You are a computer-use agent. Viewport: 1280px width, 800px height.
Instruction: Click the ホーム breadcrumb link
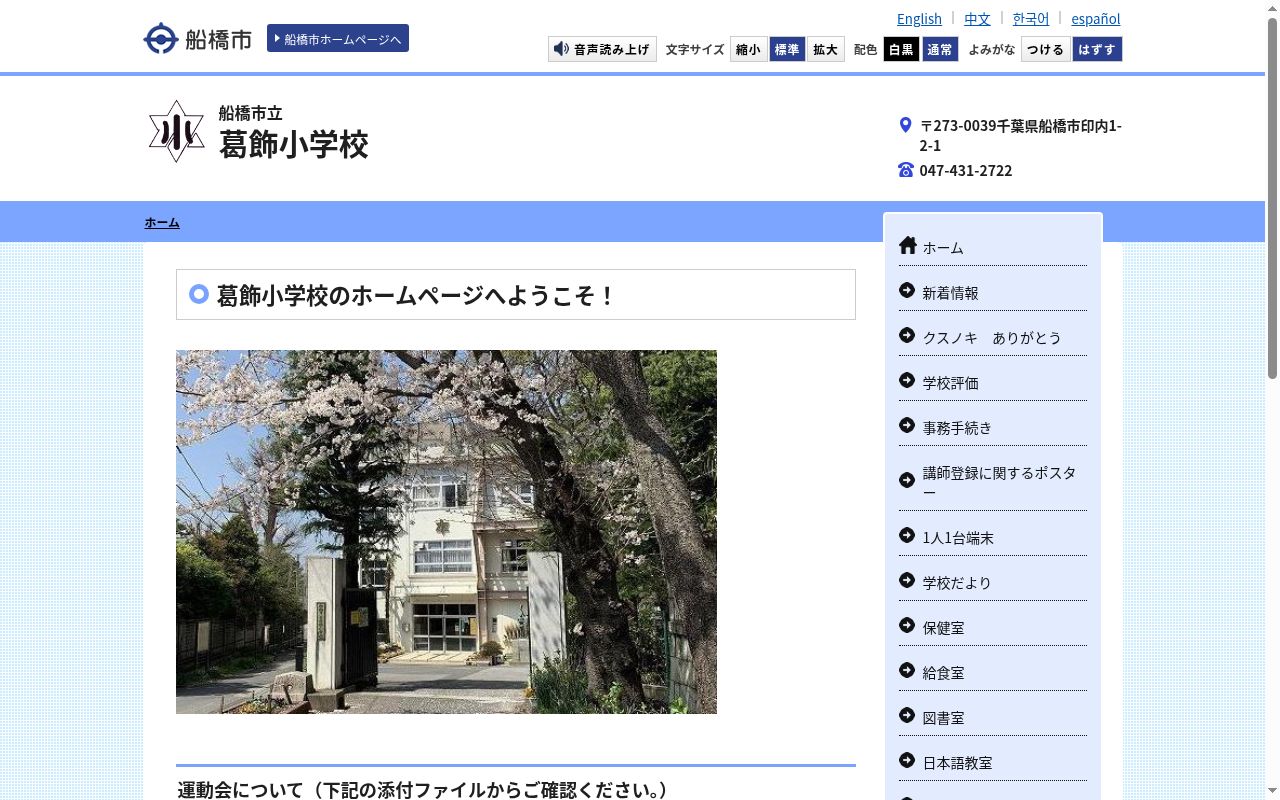162,222
